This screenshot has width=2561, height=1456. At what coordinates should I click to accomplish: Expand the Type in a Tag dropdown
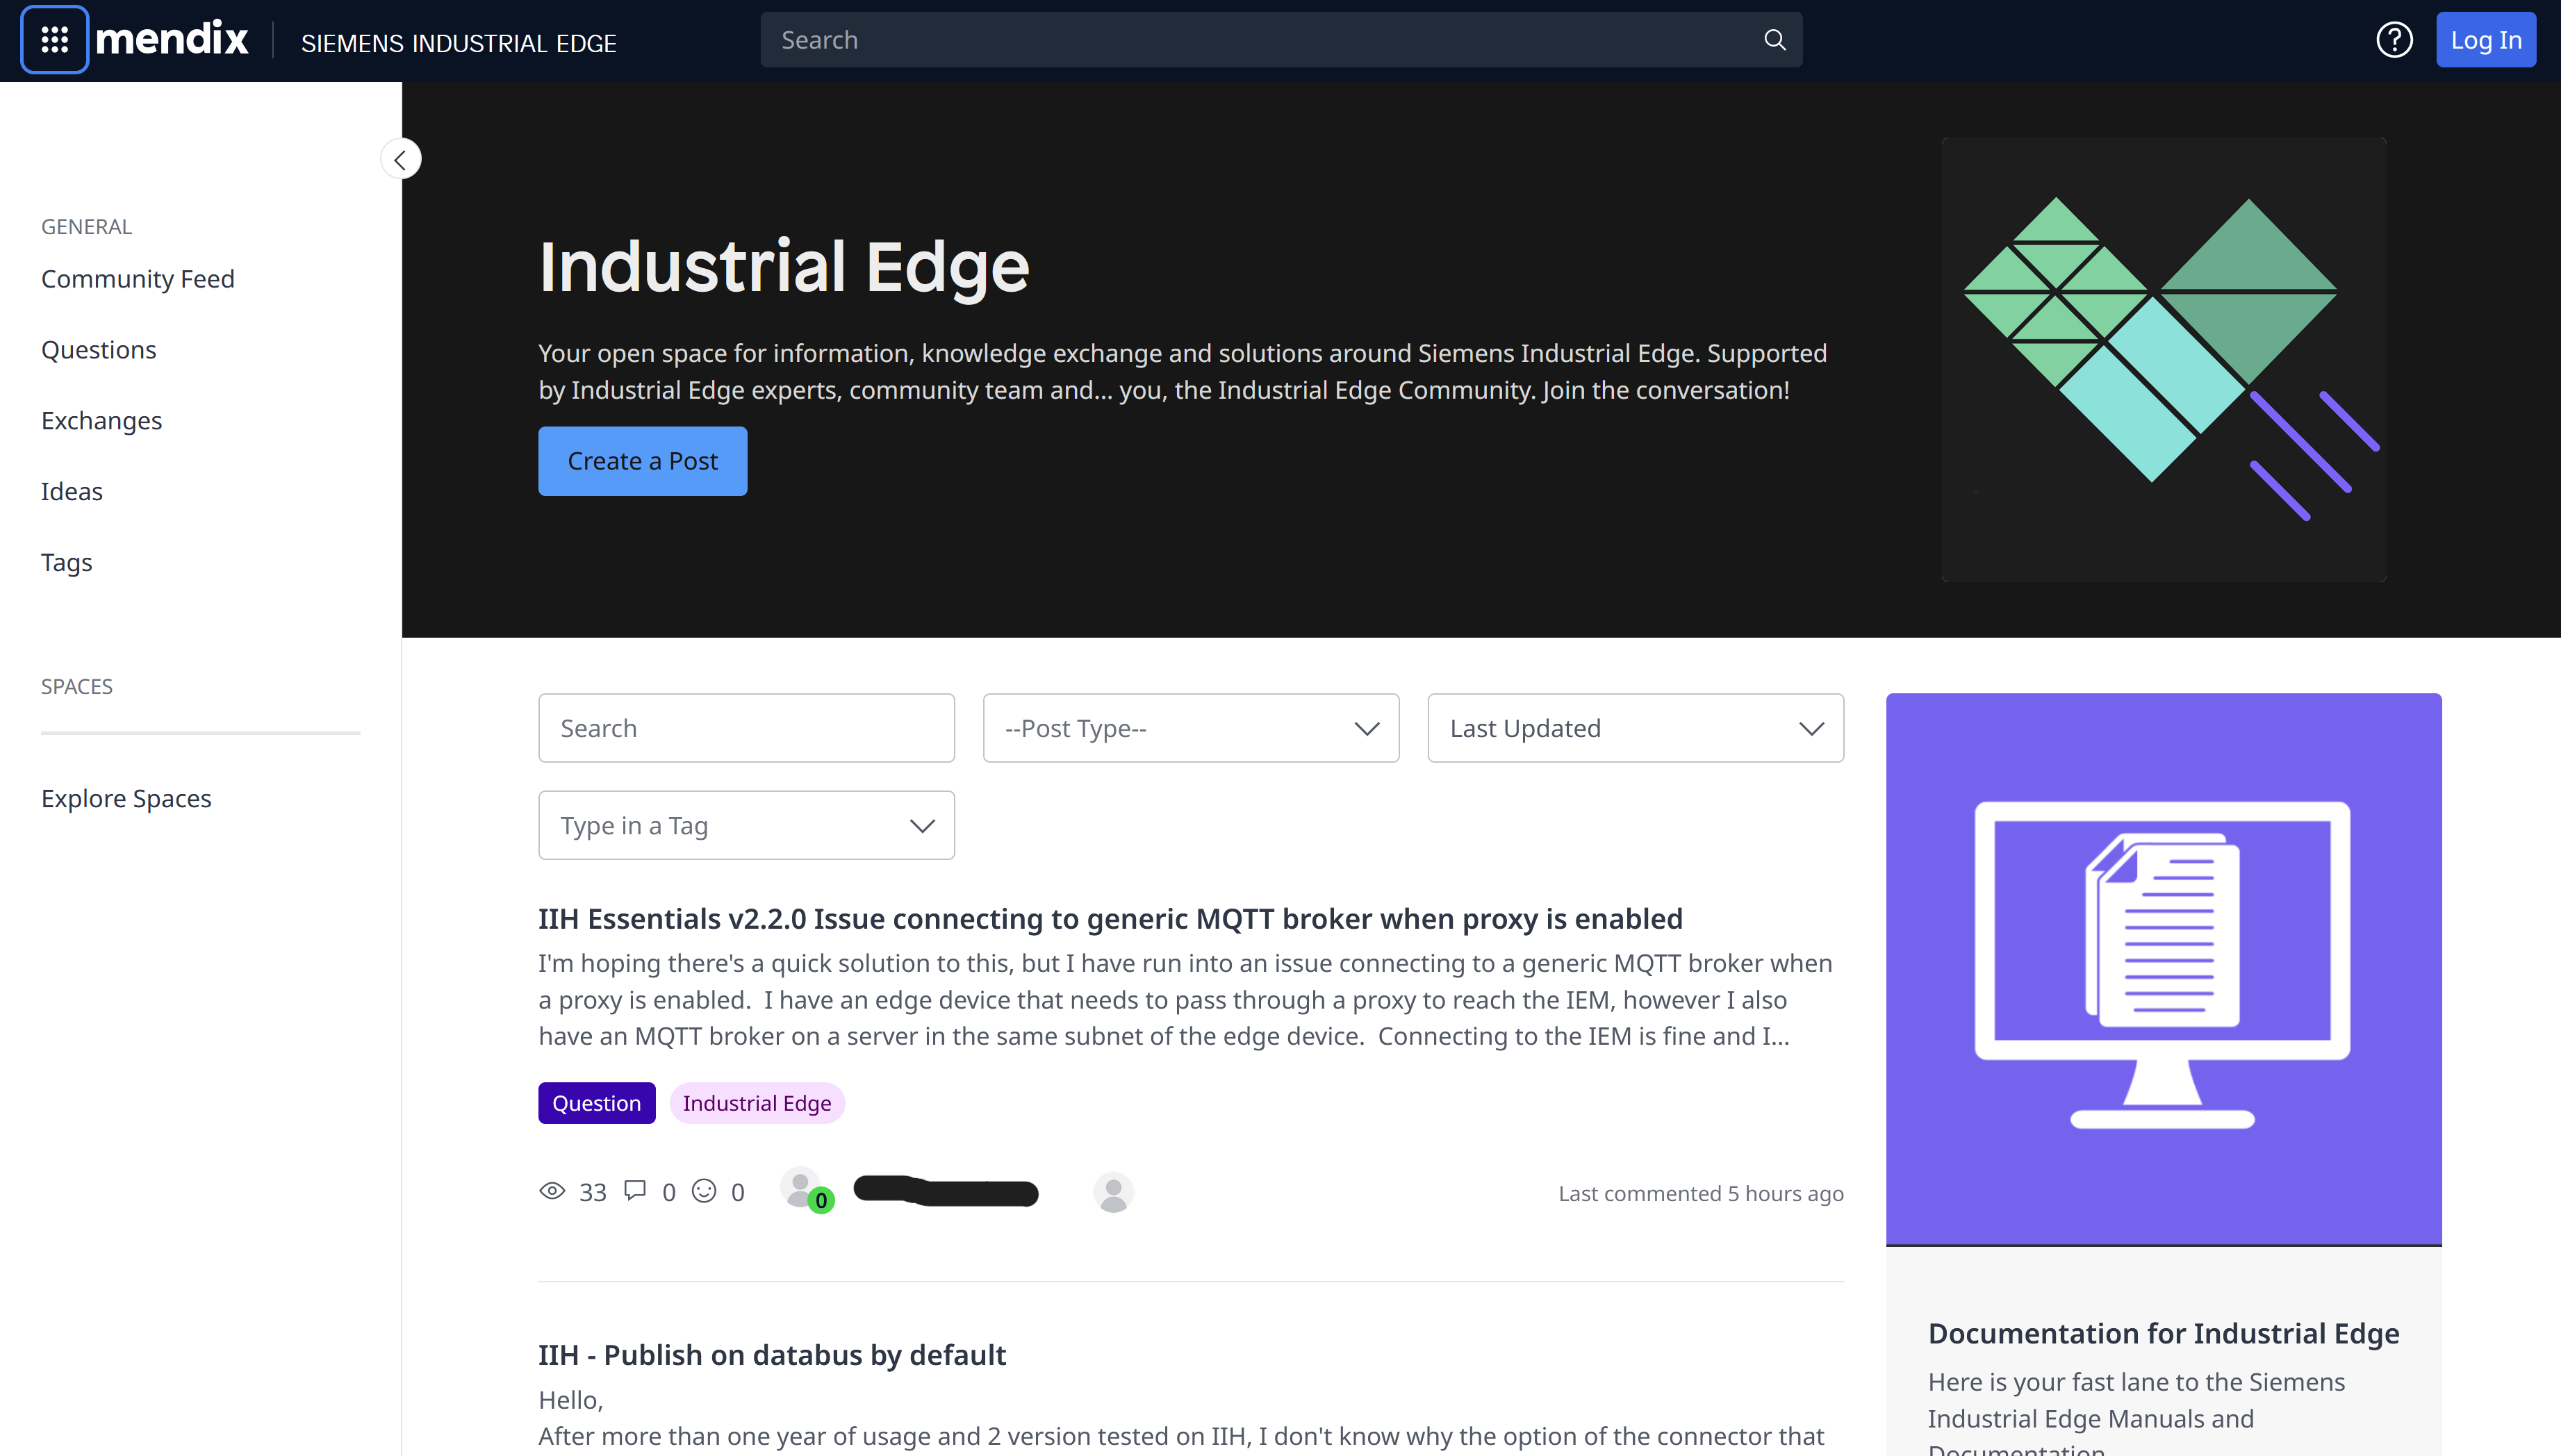tap(746, 825)
